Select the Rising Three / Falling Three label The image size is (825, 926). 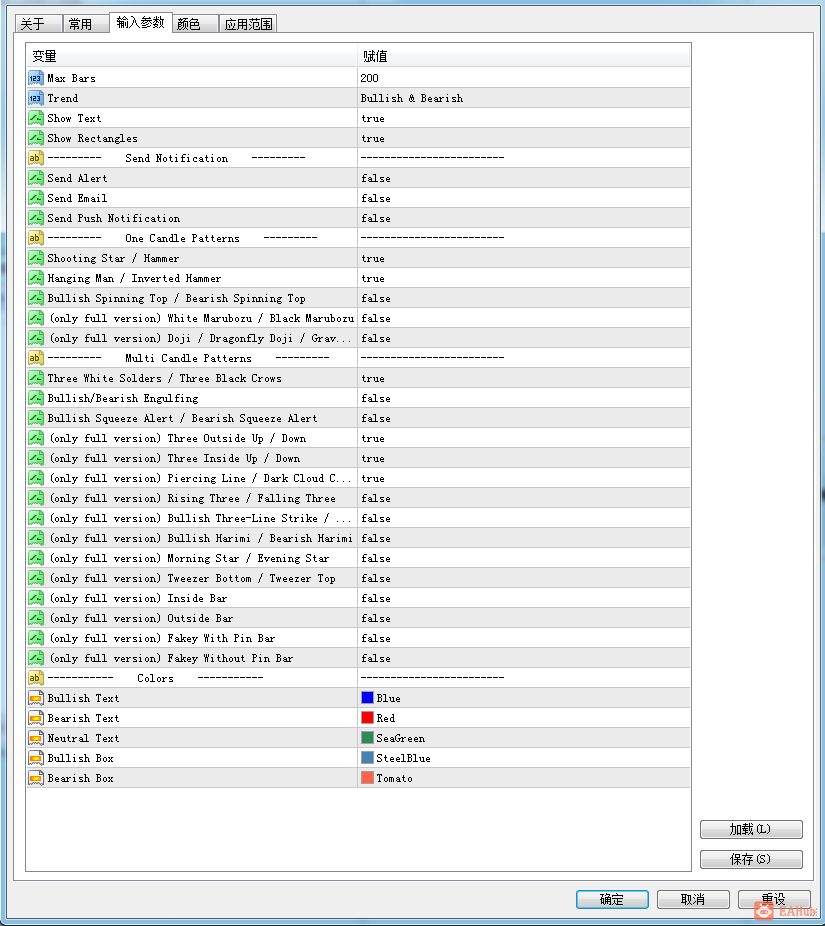click(193, 498)
